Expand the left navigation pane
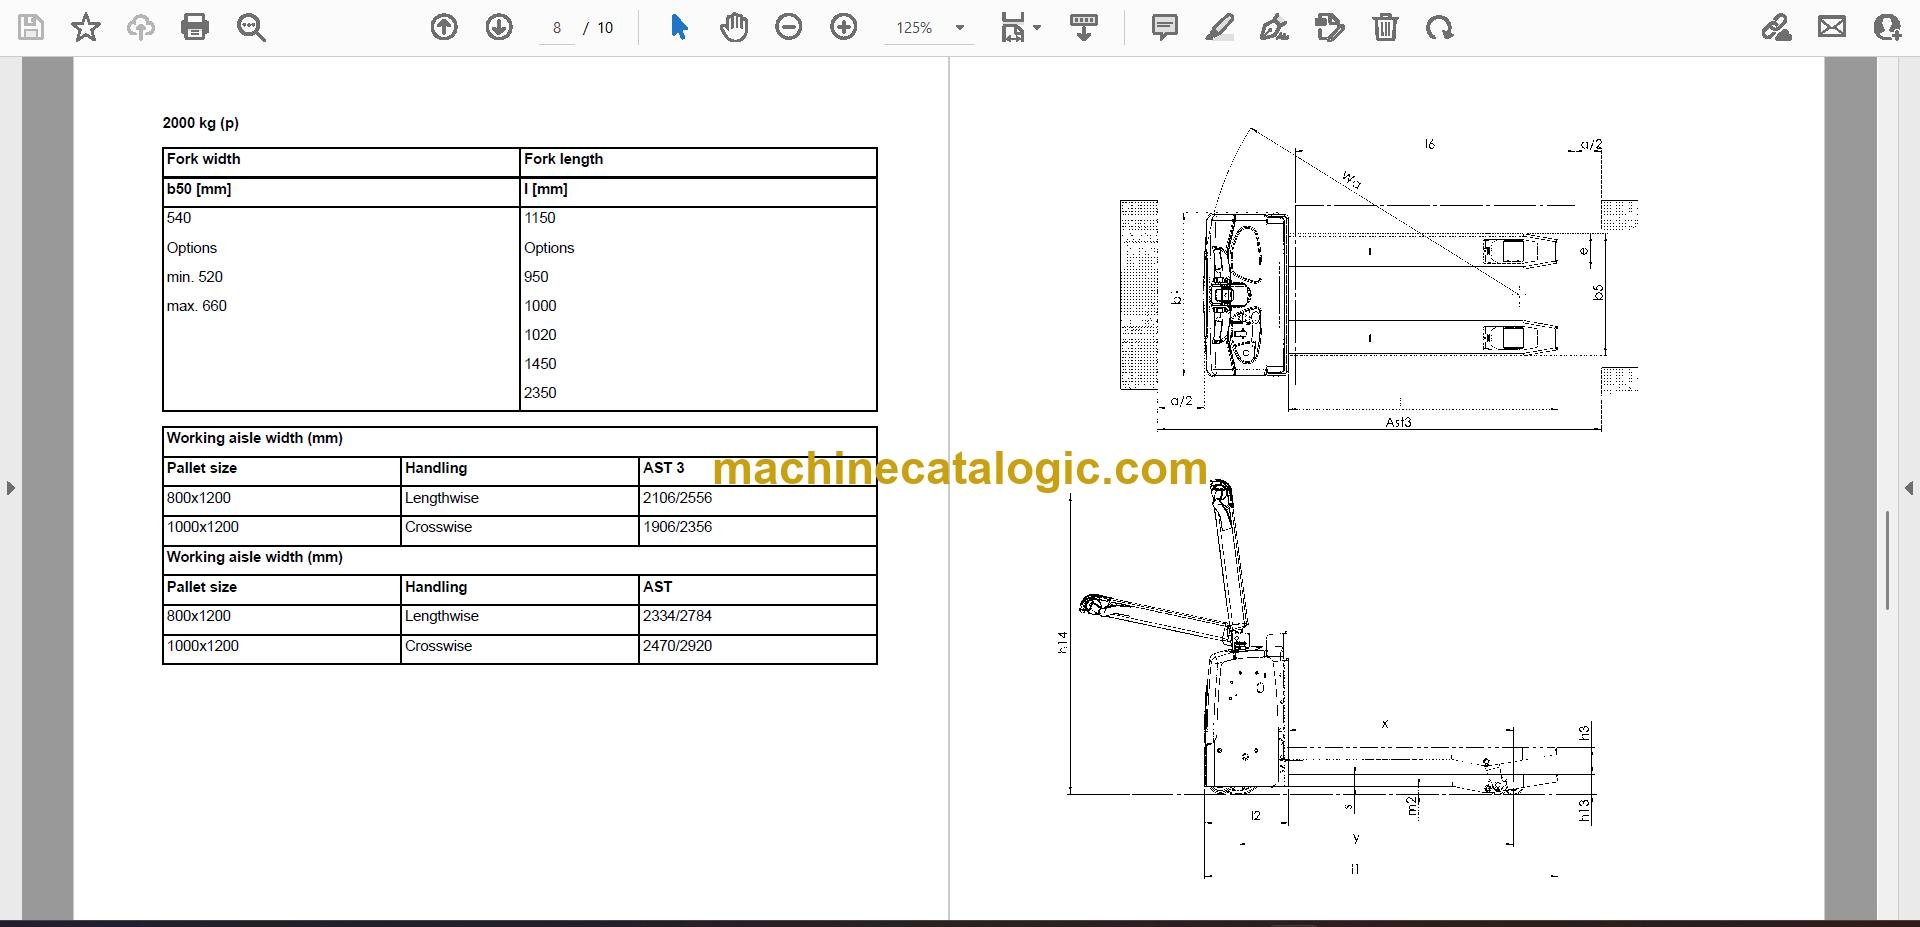This screenshot has height=927, width=1920. pyautogui.click(x=11, y=488)
